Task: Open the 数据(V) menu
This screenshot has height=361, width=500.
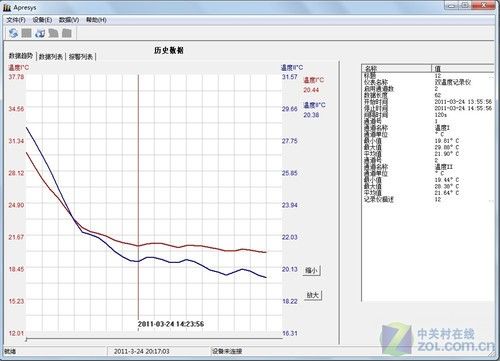Action: point(69,20)
